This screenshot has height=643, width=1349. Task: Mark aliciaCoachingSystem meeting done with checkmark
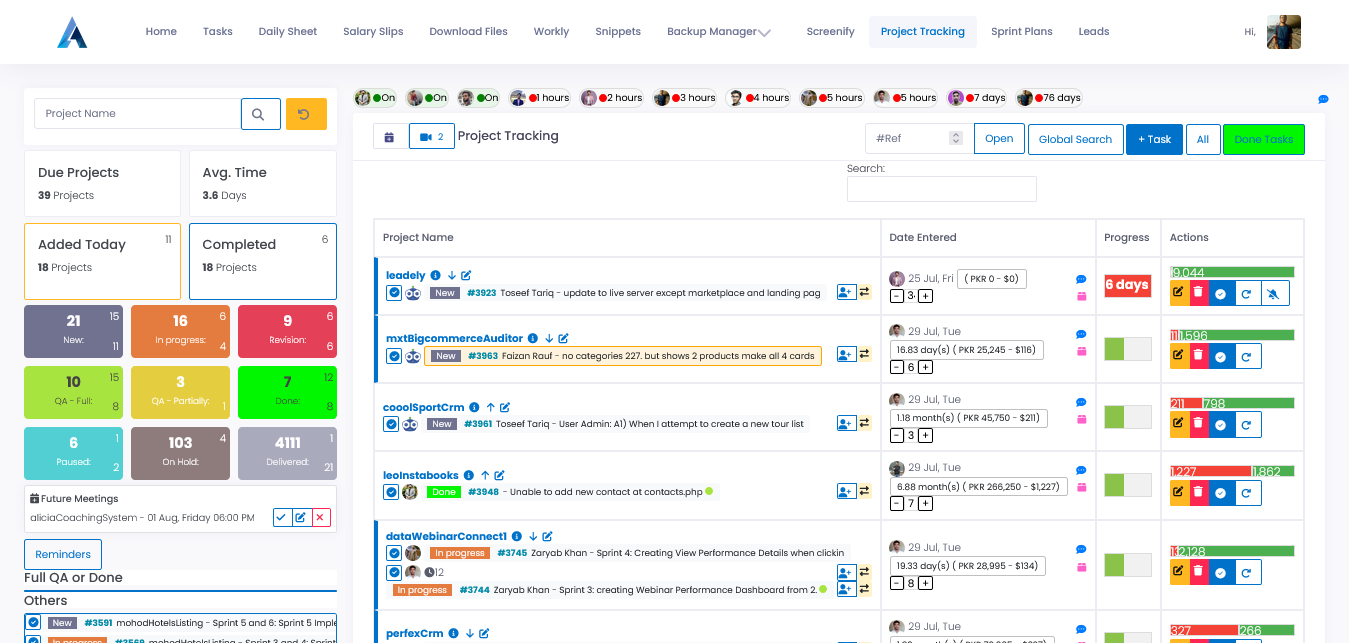point(282,517)
